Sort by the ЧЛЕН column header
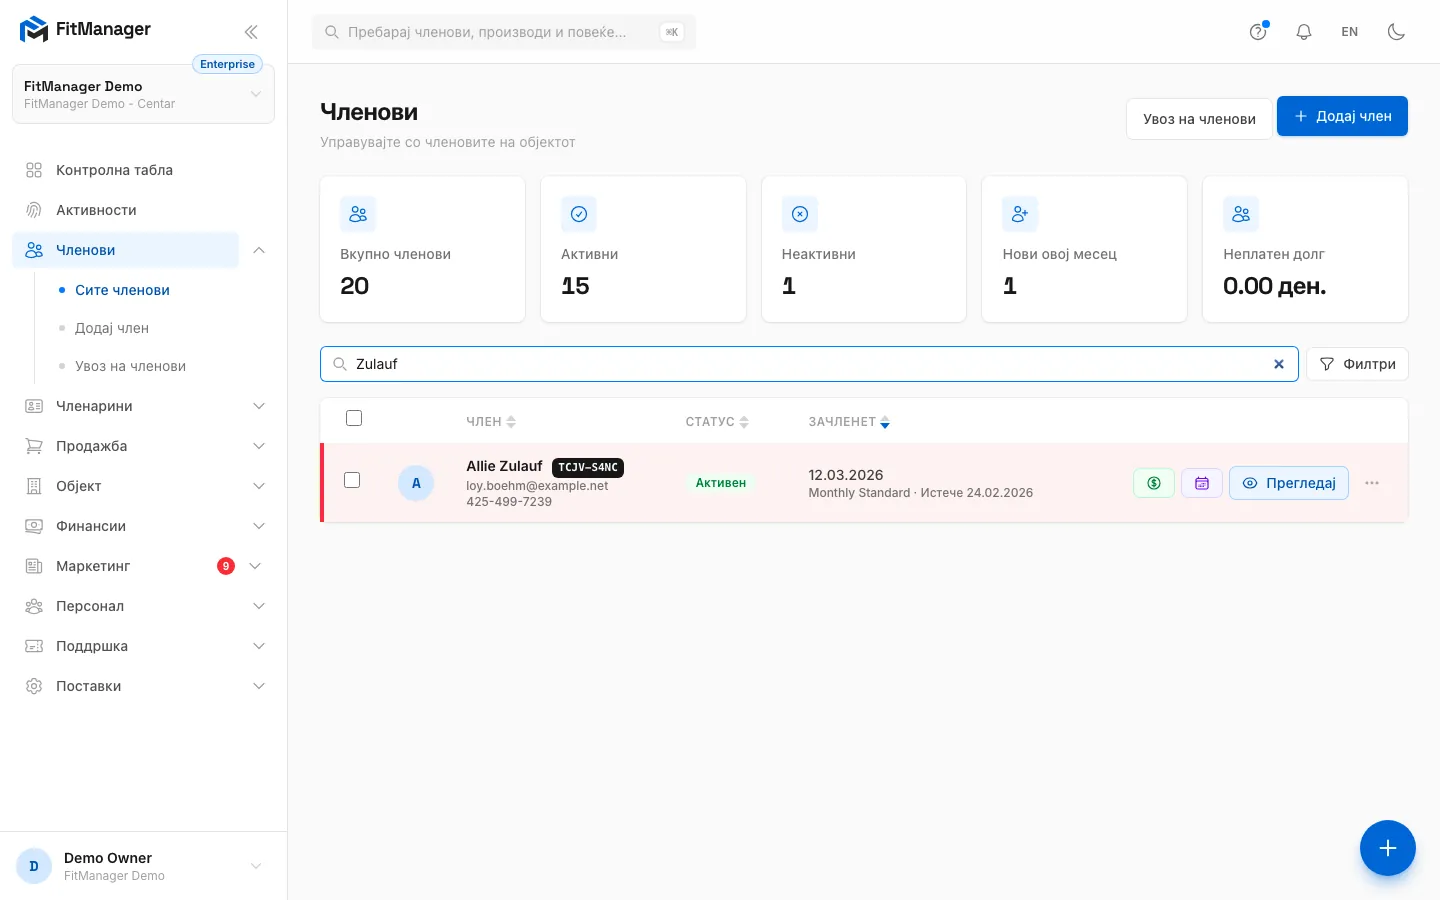Image resolution: width=1440 pixels, height=900 pixels. (491, 422)
